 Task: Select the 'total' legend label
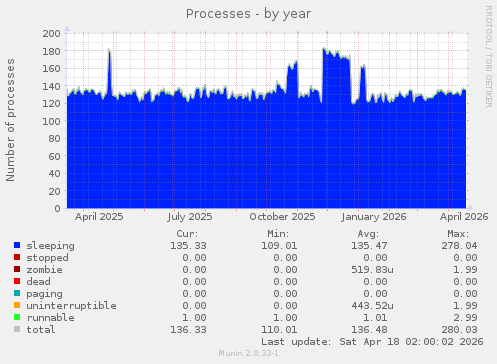click(41, 330)
